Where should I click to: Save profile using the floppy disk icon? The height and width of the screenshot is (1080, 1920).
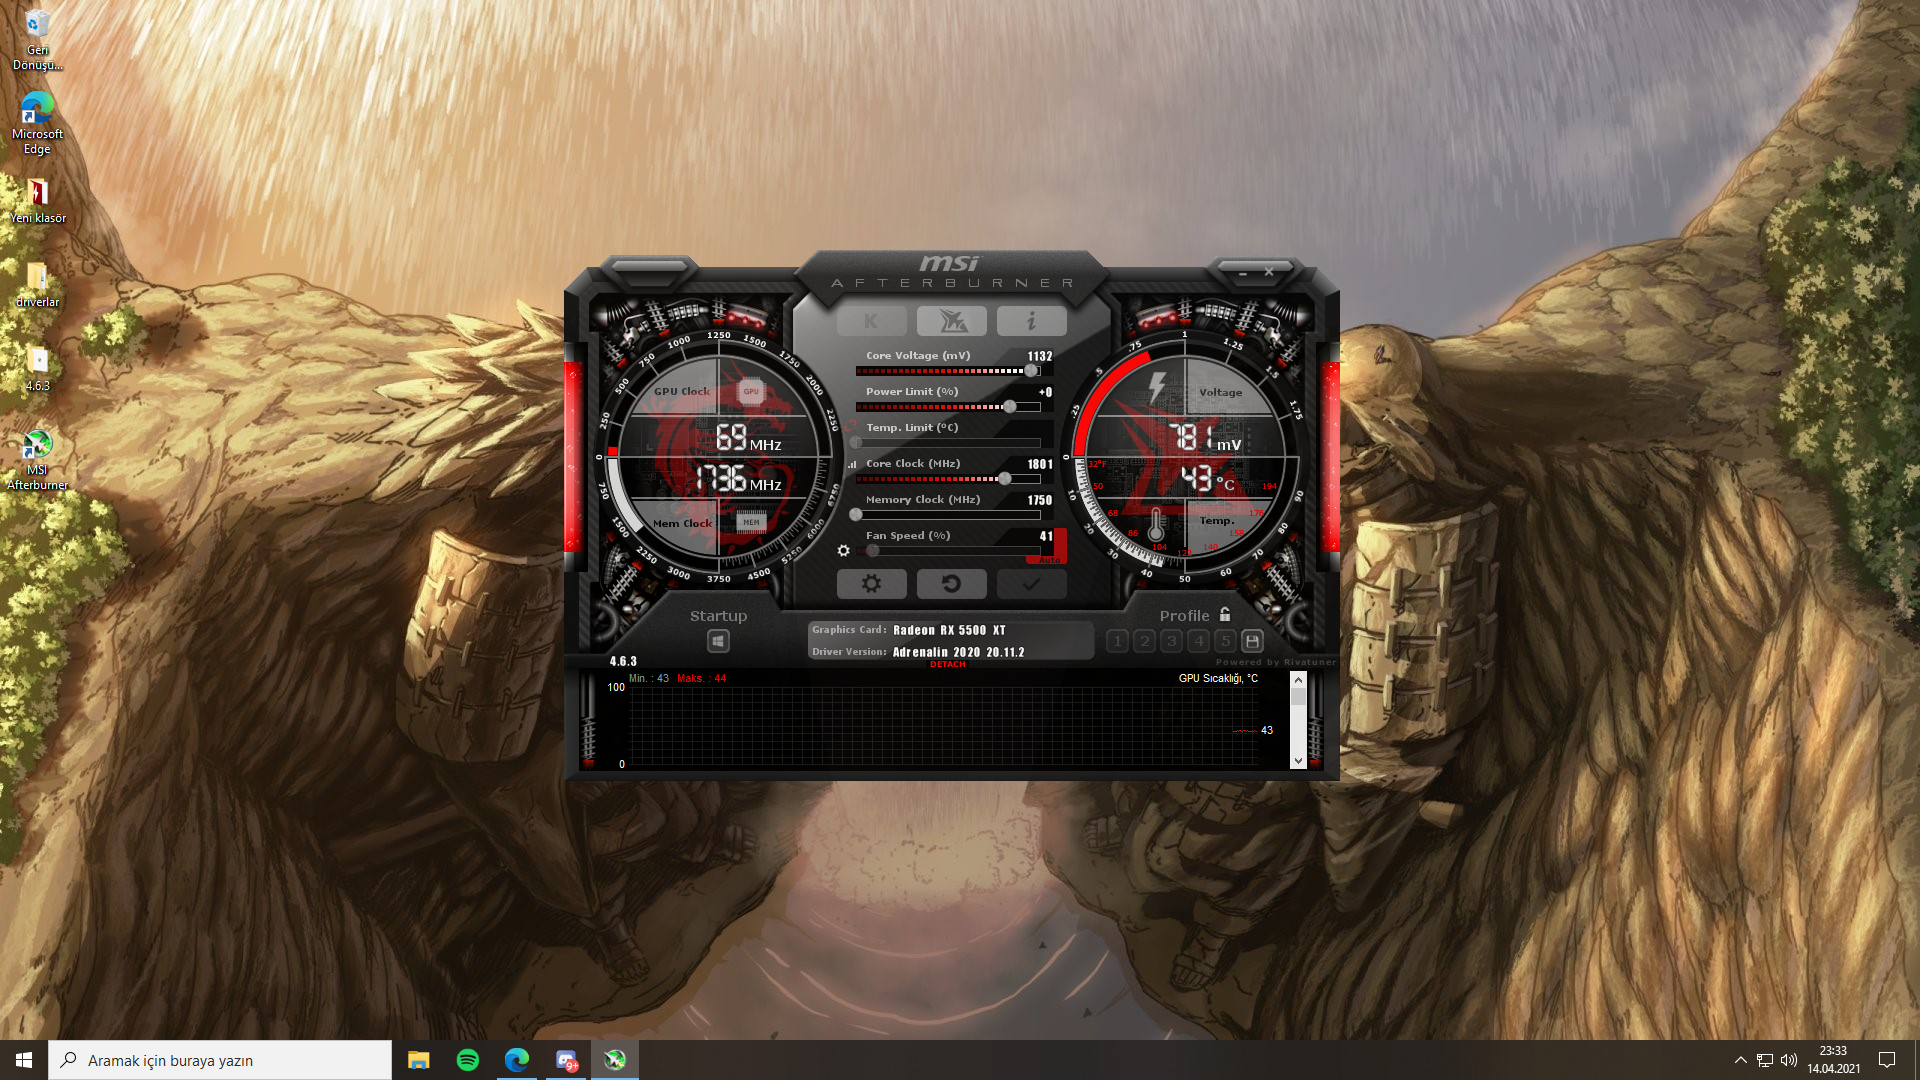click(1252, 641)
